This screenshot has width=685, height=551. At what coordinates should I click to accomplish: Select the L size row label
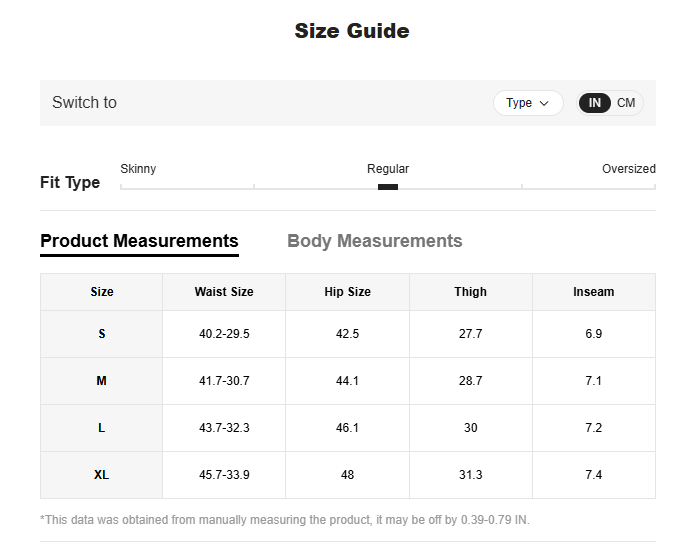point(102,428)
